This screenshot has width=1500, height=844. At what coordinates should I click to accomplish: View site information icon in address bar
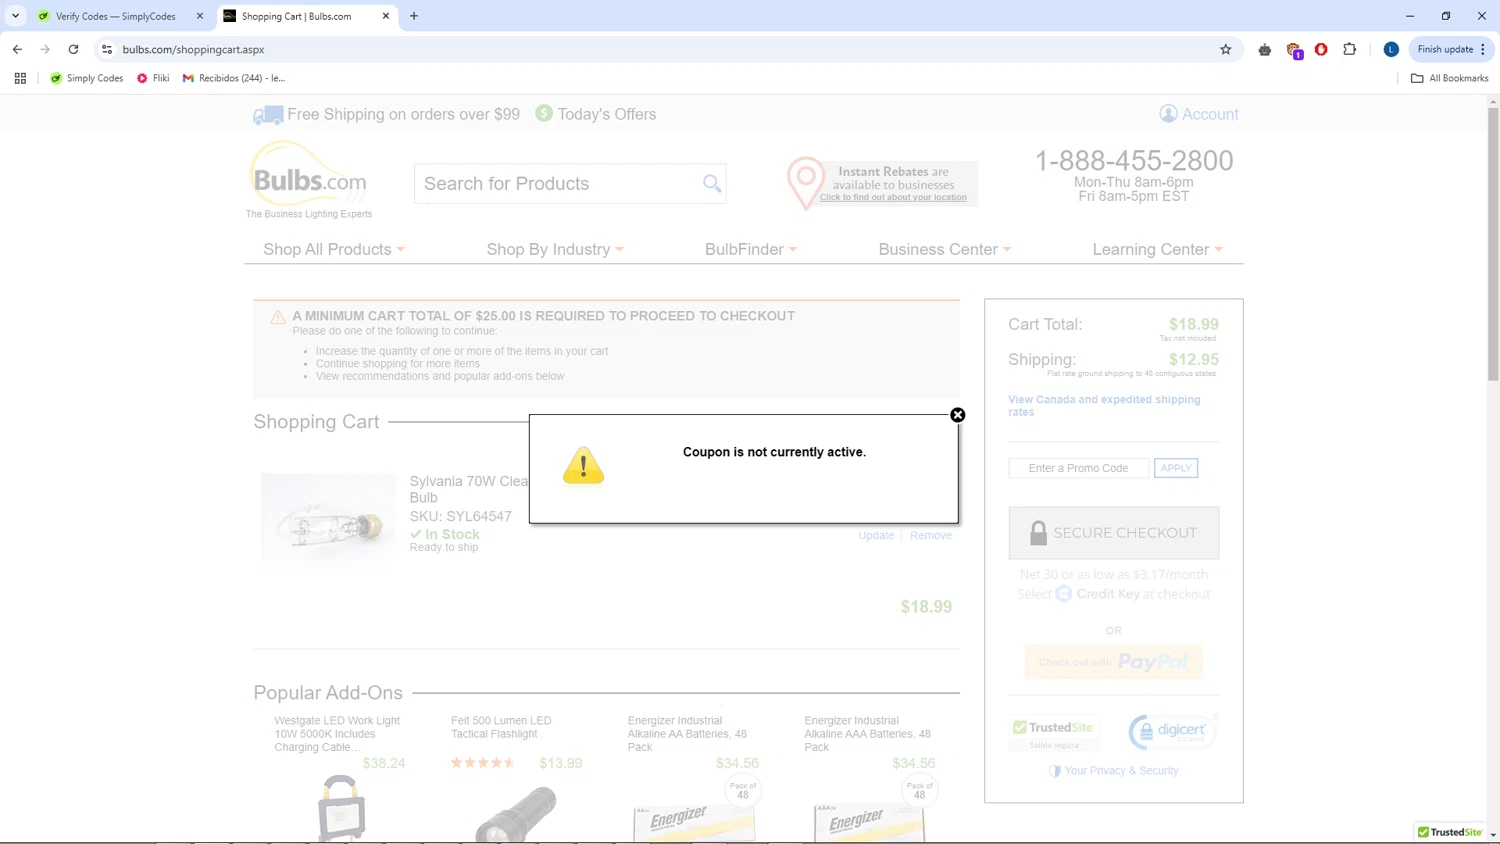pos(107,49)
